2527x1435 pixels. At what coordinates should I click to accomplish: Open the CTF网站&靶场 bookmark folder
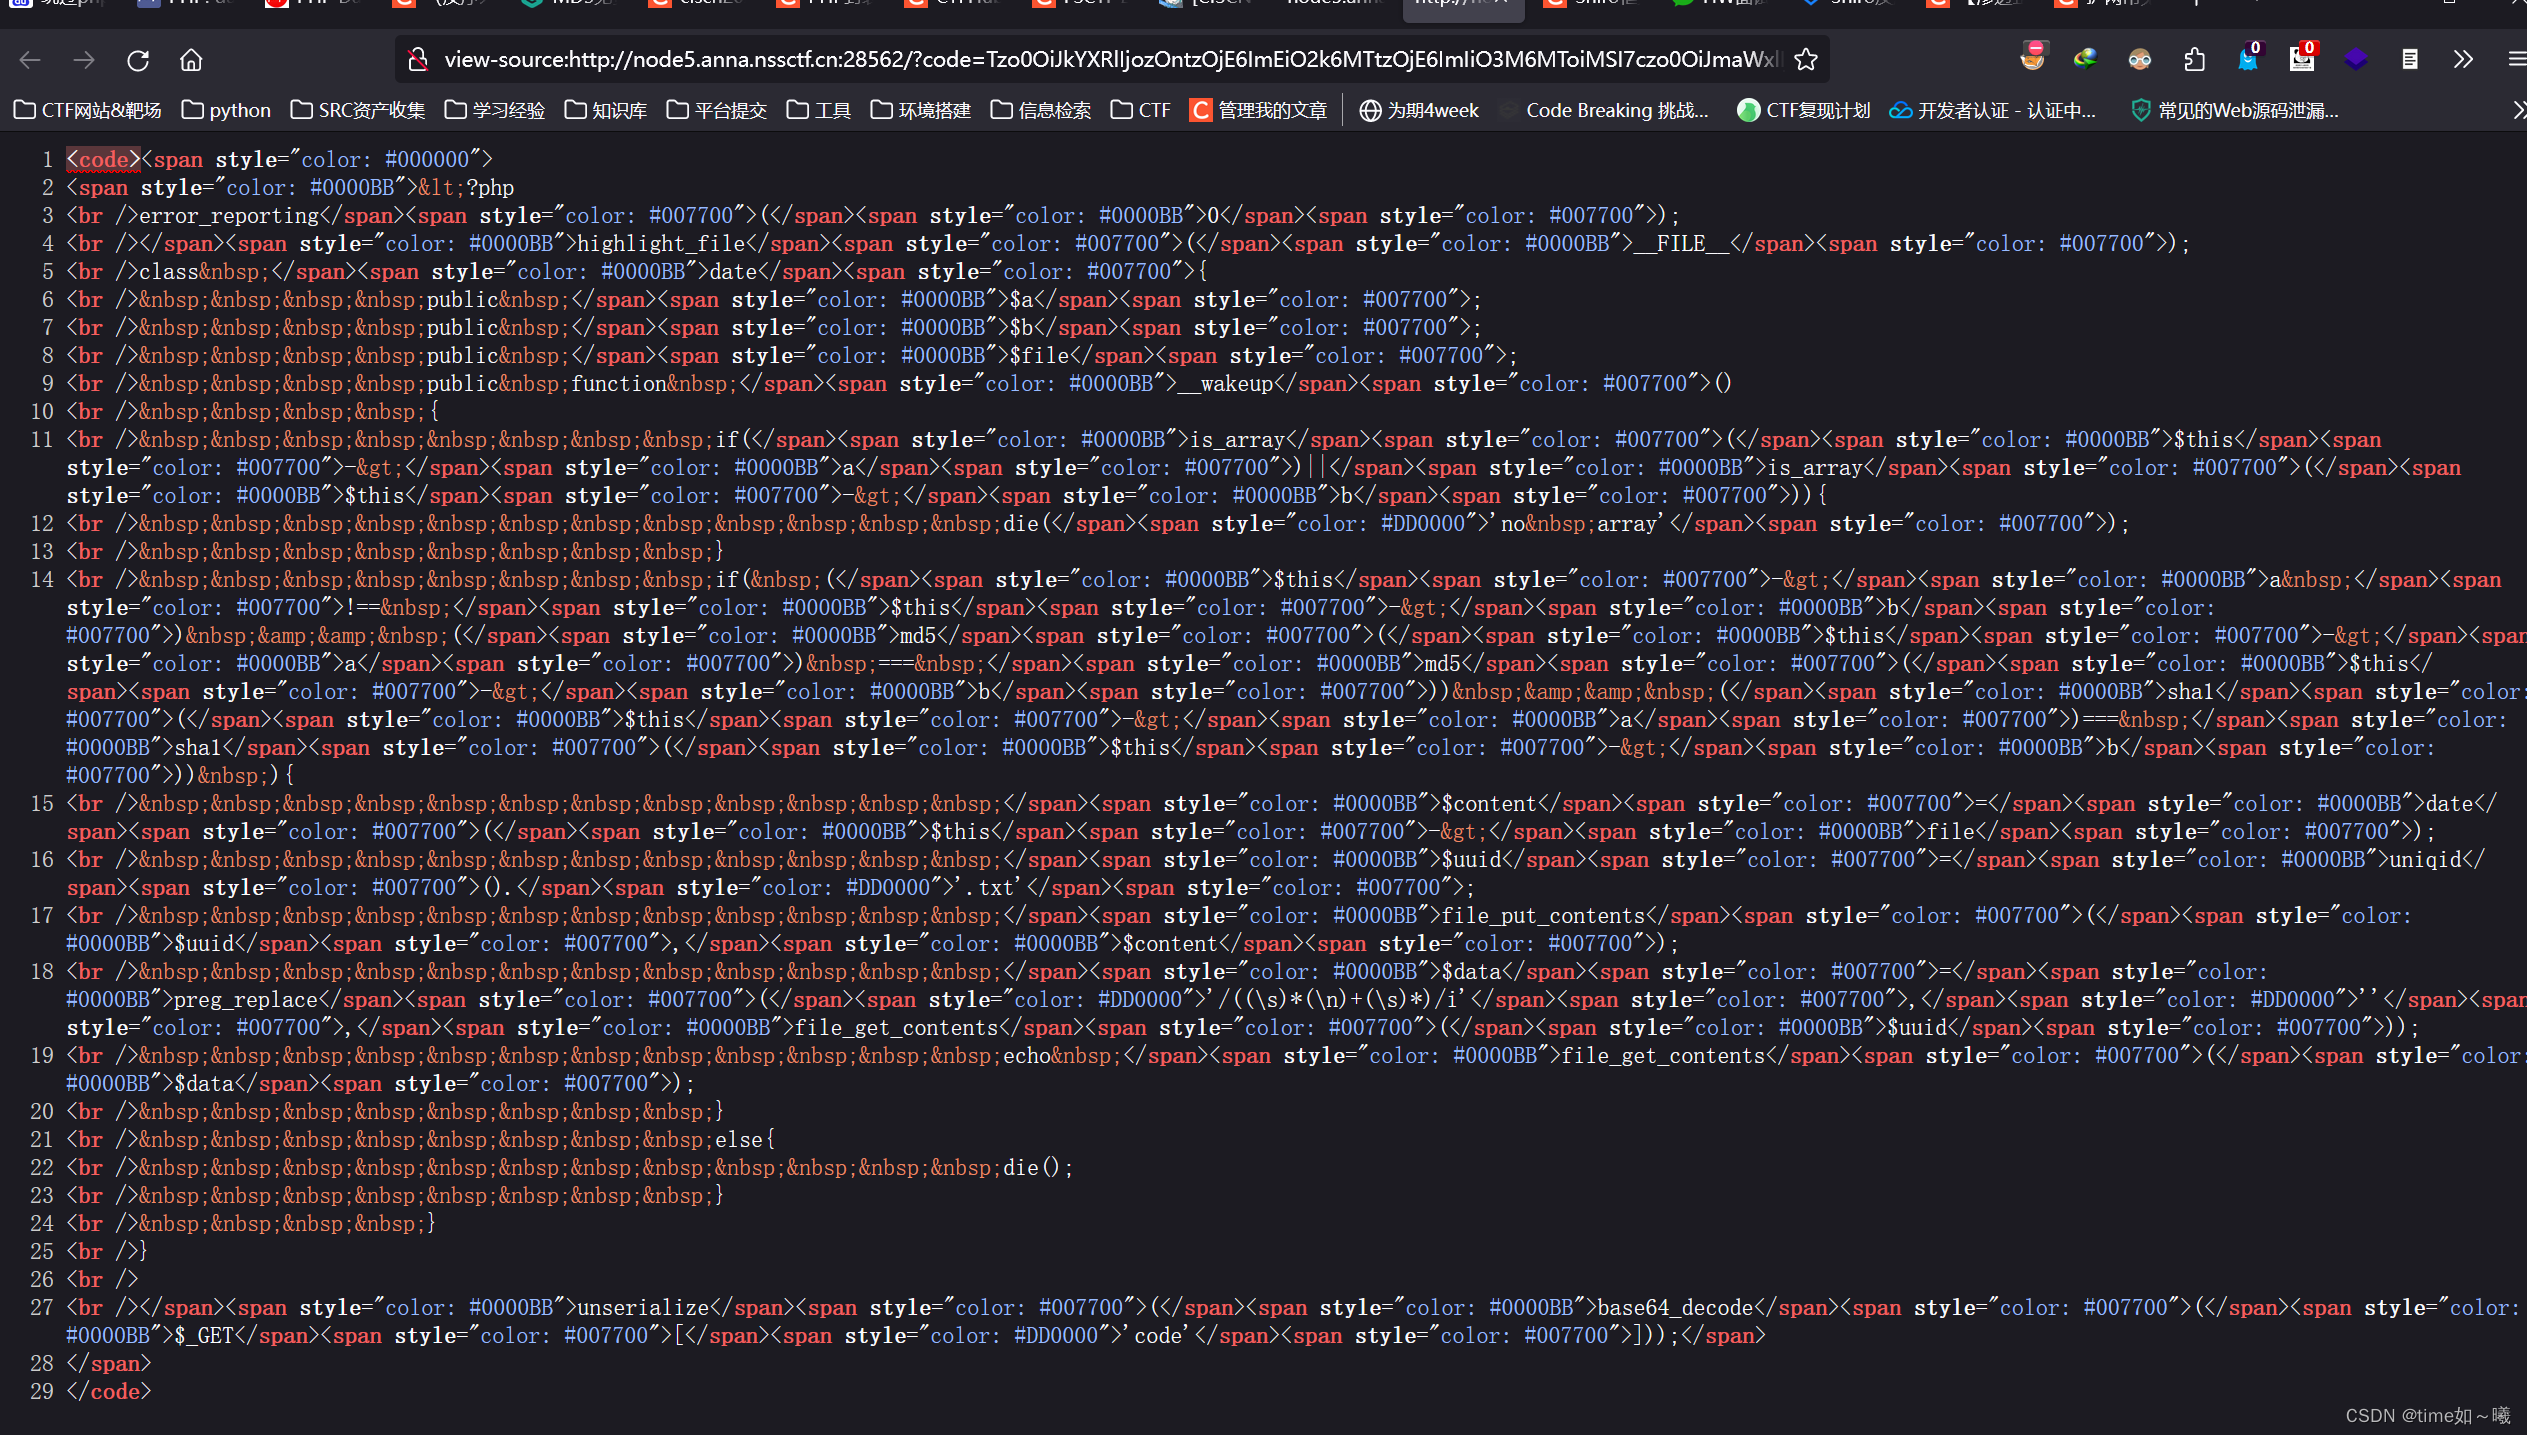pos(88,110)
